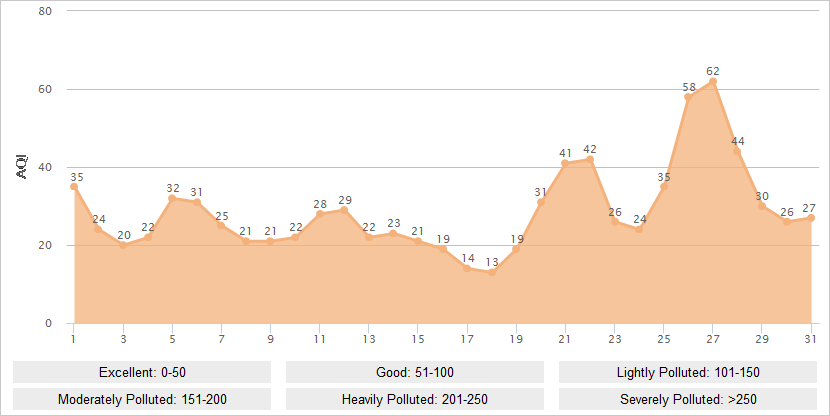Select the 'Good: 51-100' legend box
The image size is (830, 416).
pos(414,372)
